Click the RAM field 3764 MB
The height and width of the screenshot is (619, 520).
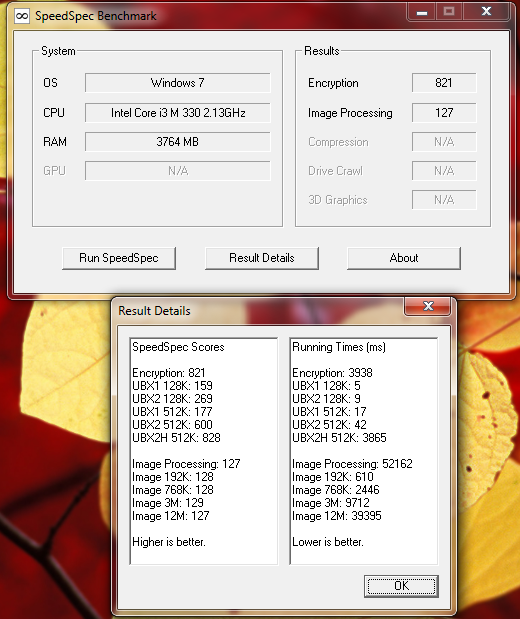pos(178,142)
